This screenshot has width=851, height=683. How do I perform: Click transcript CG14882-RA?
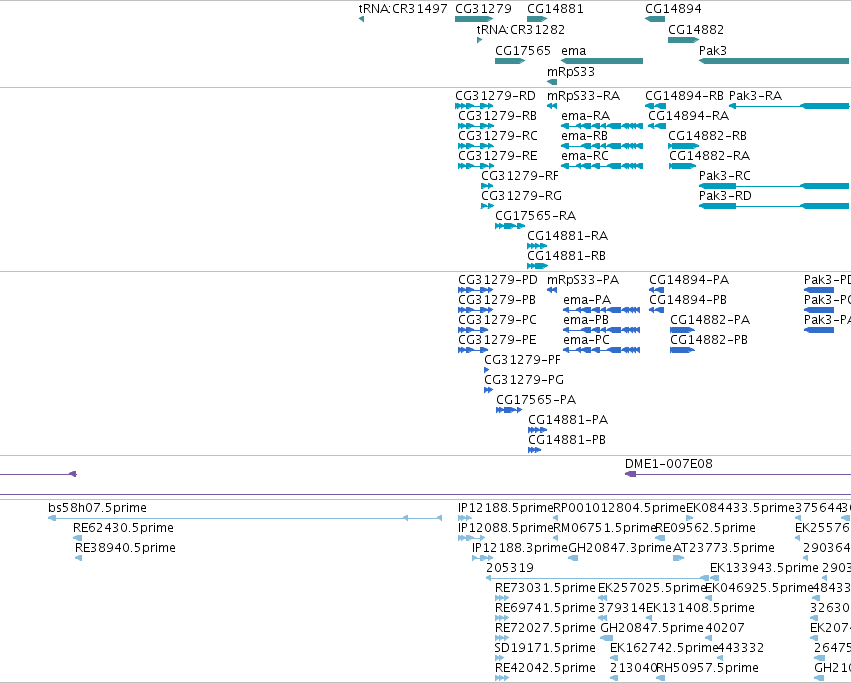pos(709,156)
